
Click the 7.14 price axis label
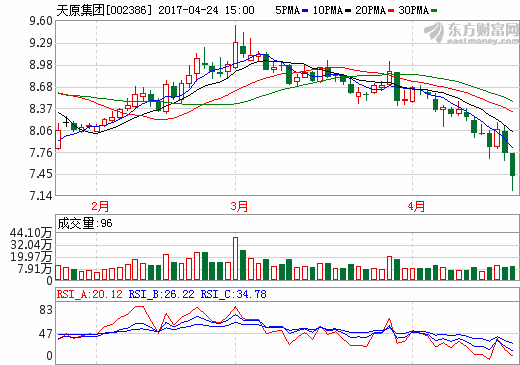tap(41, 196)
